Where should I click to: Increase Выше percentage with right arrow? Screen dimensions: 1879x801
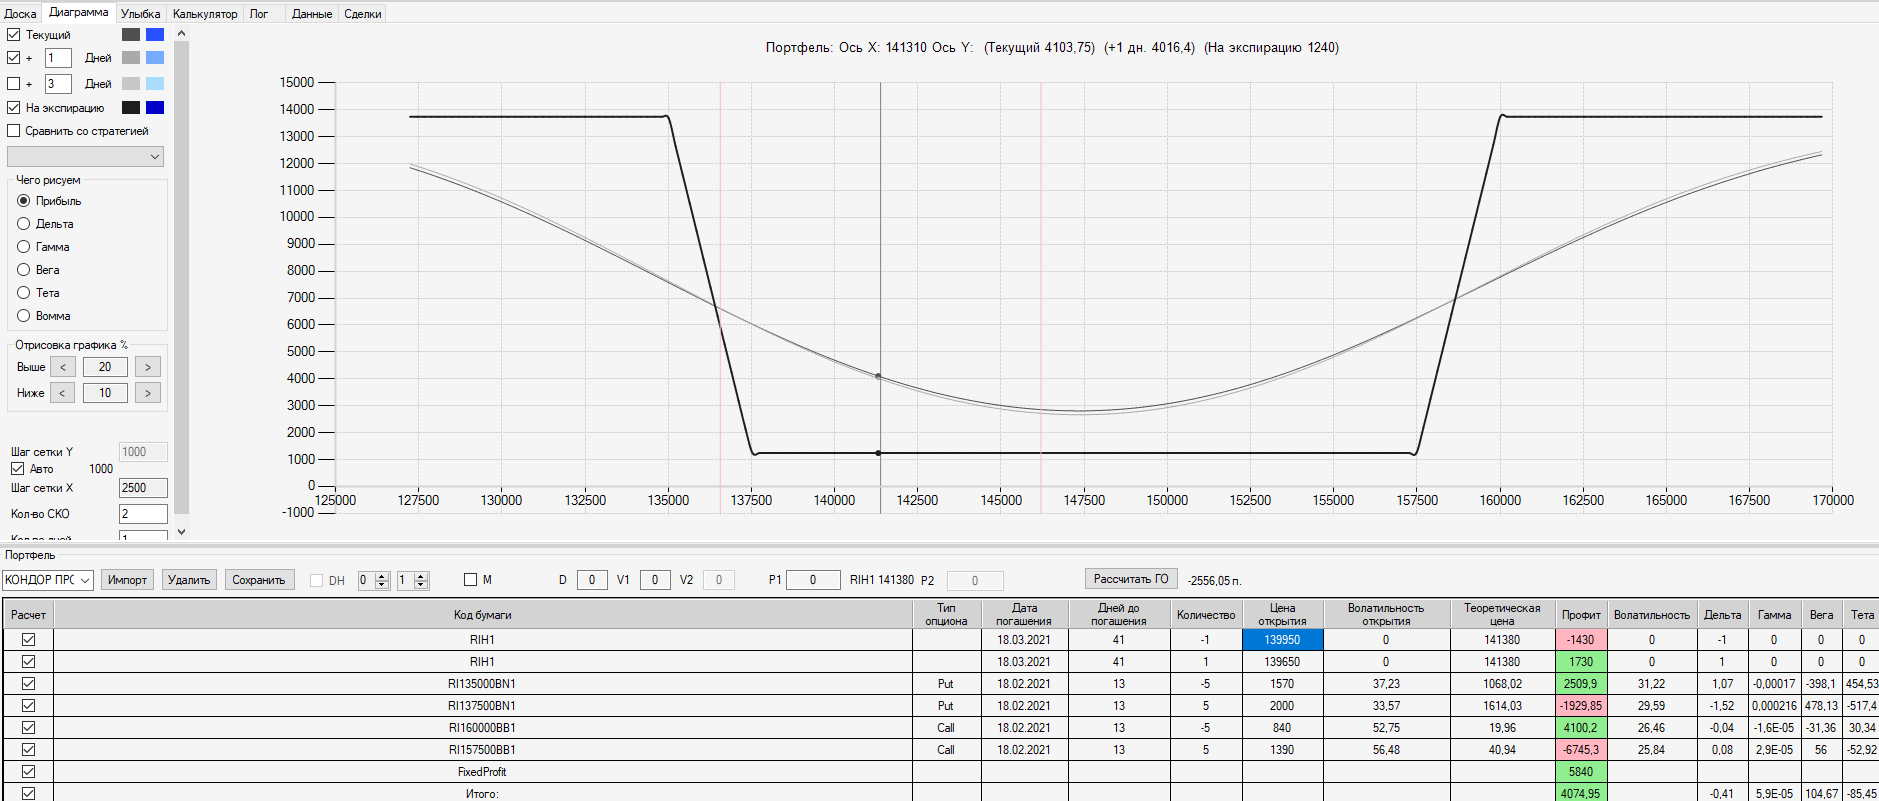148,367
